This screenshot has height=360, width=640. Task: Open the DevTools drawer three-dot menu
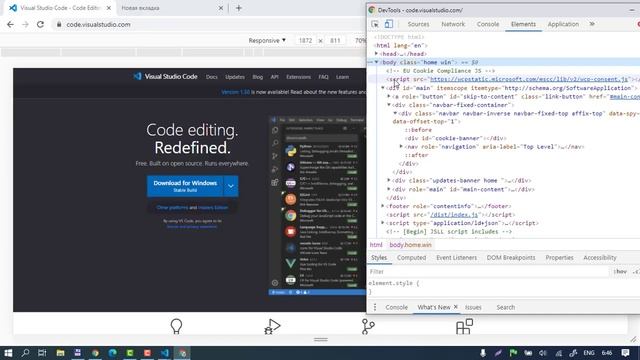[x=375, y=307]
